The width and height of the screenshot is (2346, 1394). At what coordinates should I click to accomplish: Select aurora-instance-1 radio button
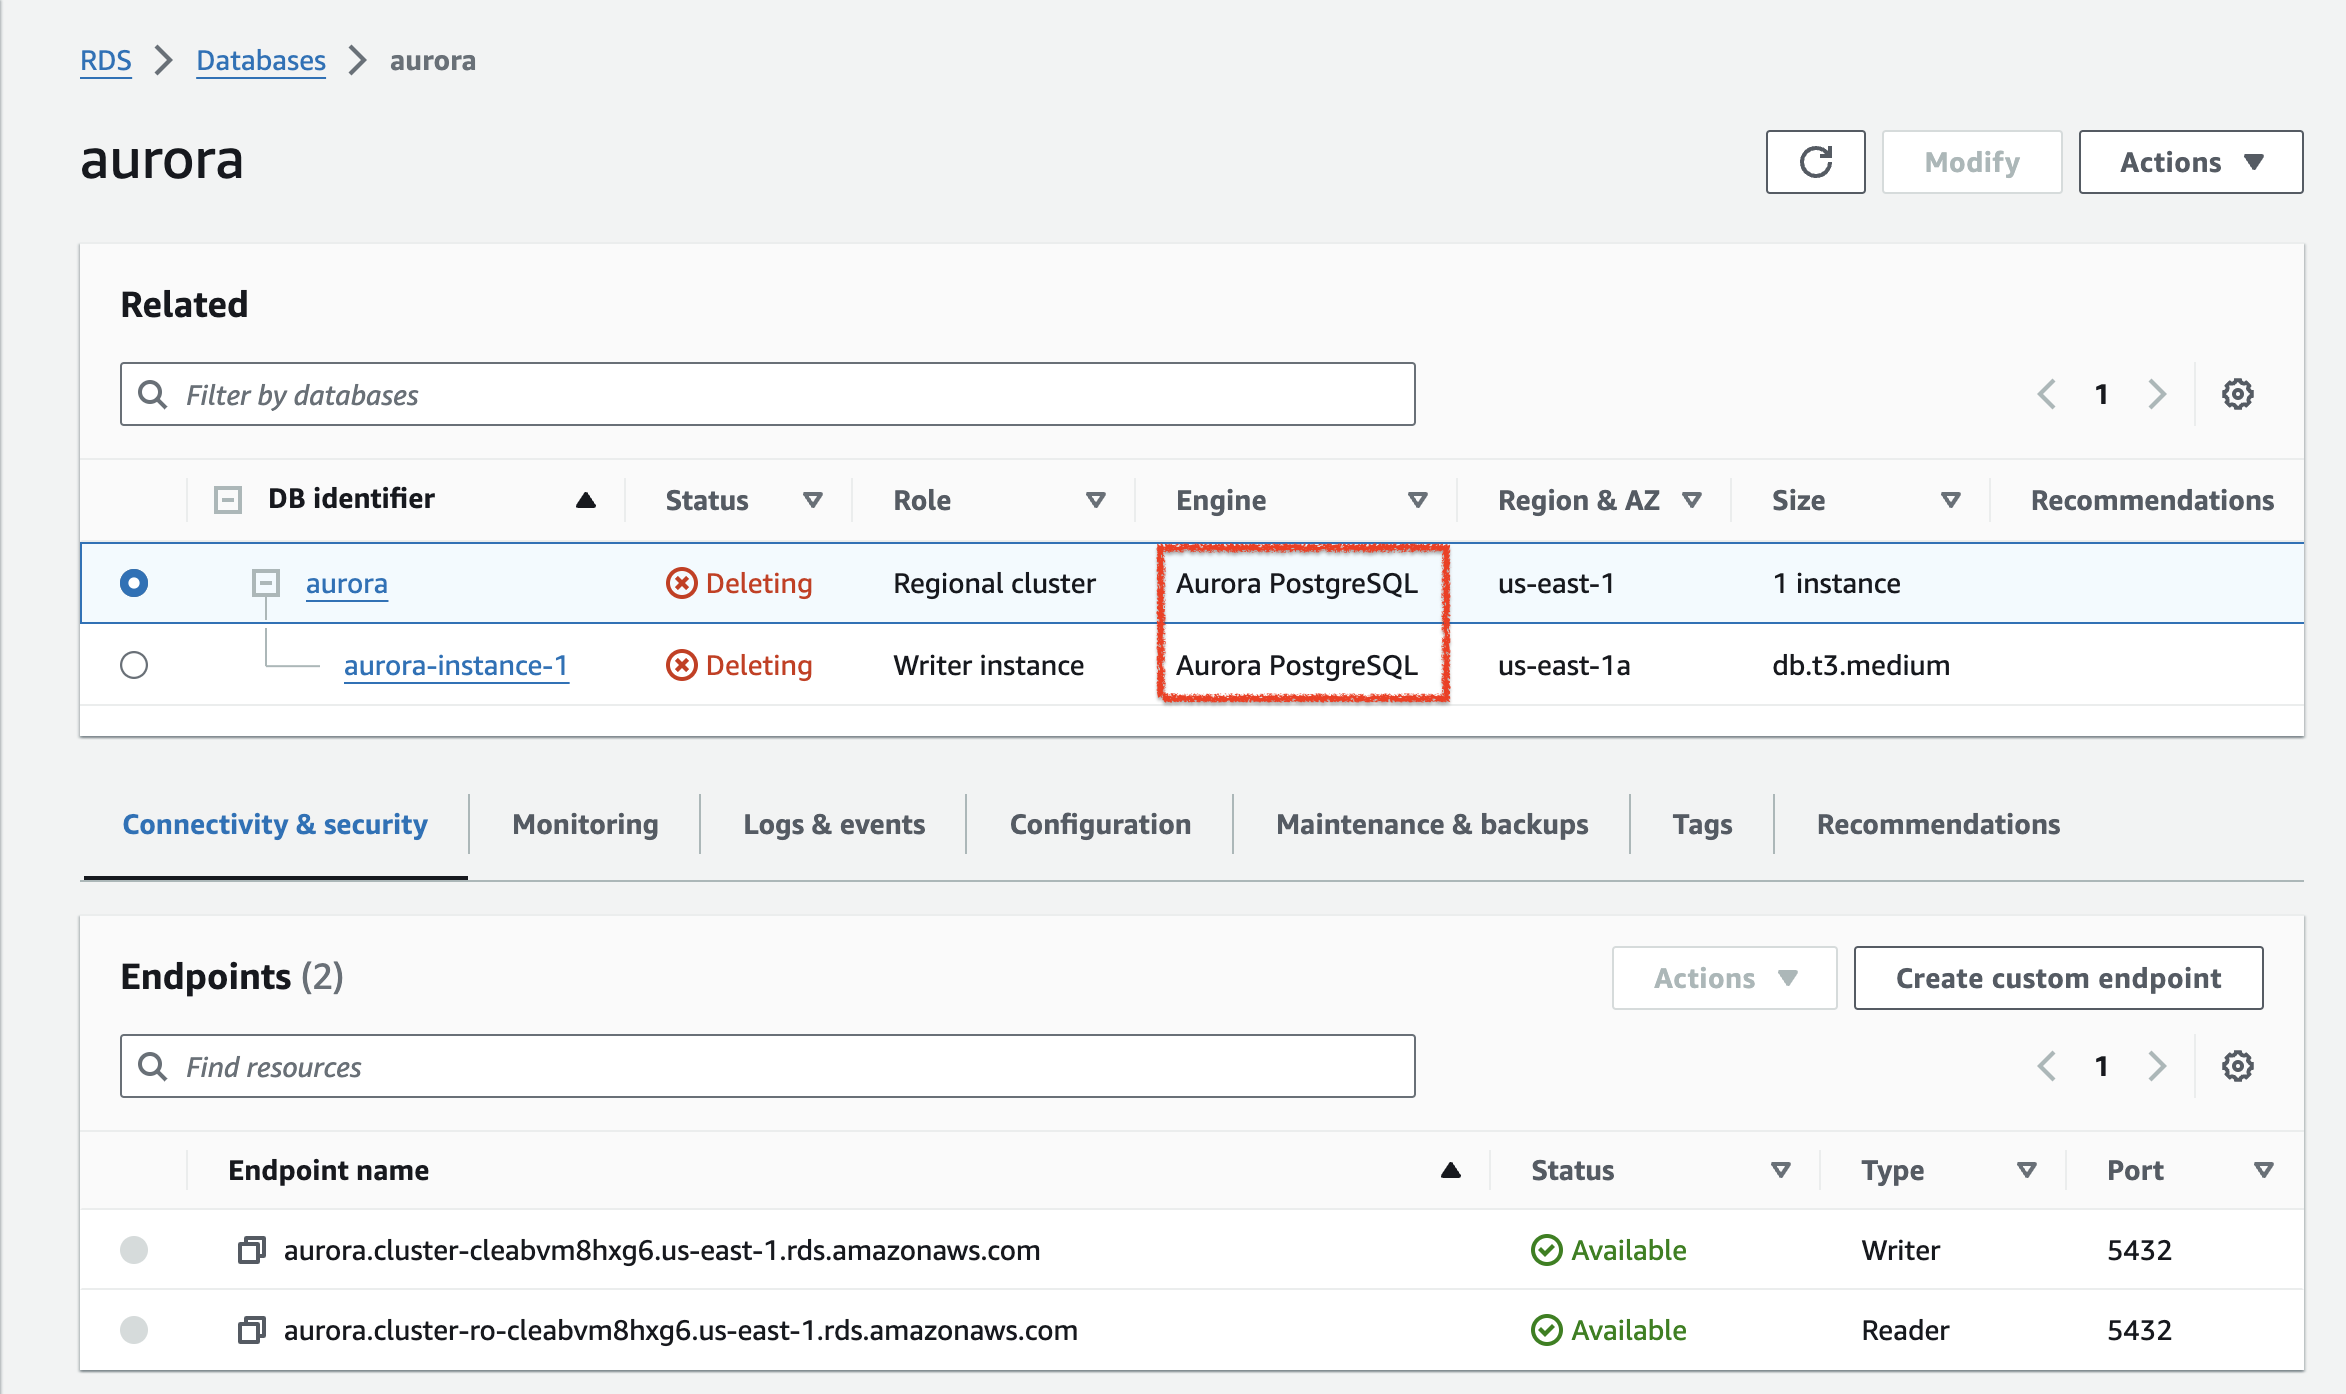click(134, 665)
